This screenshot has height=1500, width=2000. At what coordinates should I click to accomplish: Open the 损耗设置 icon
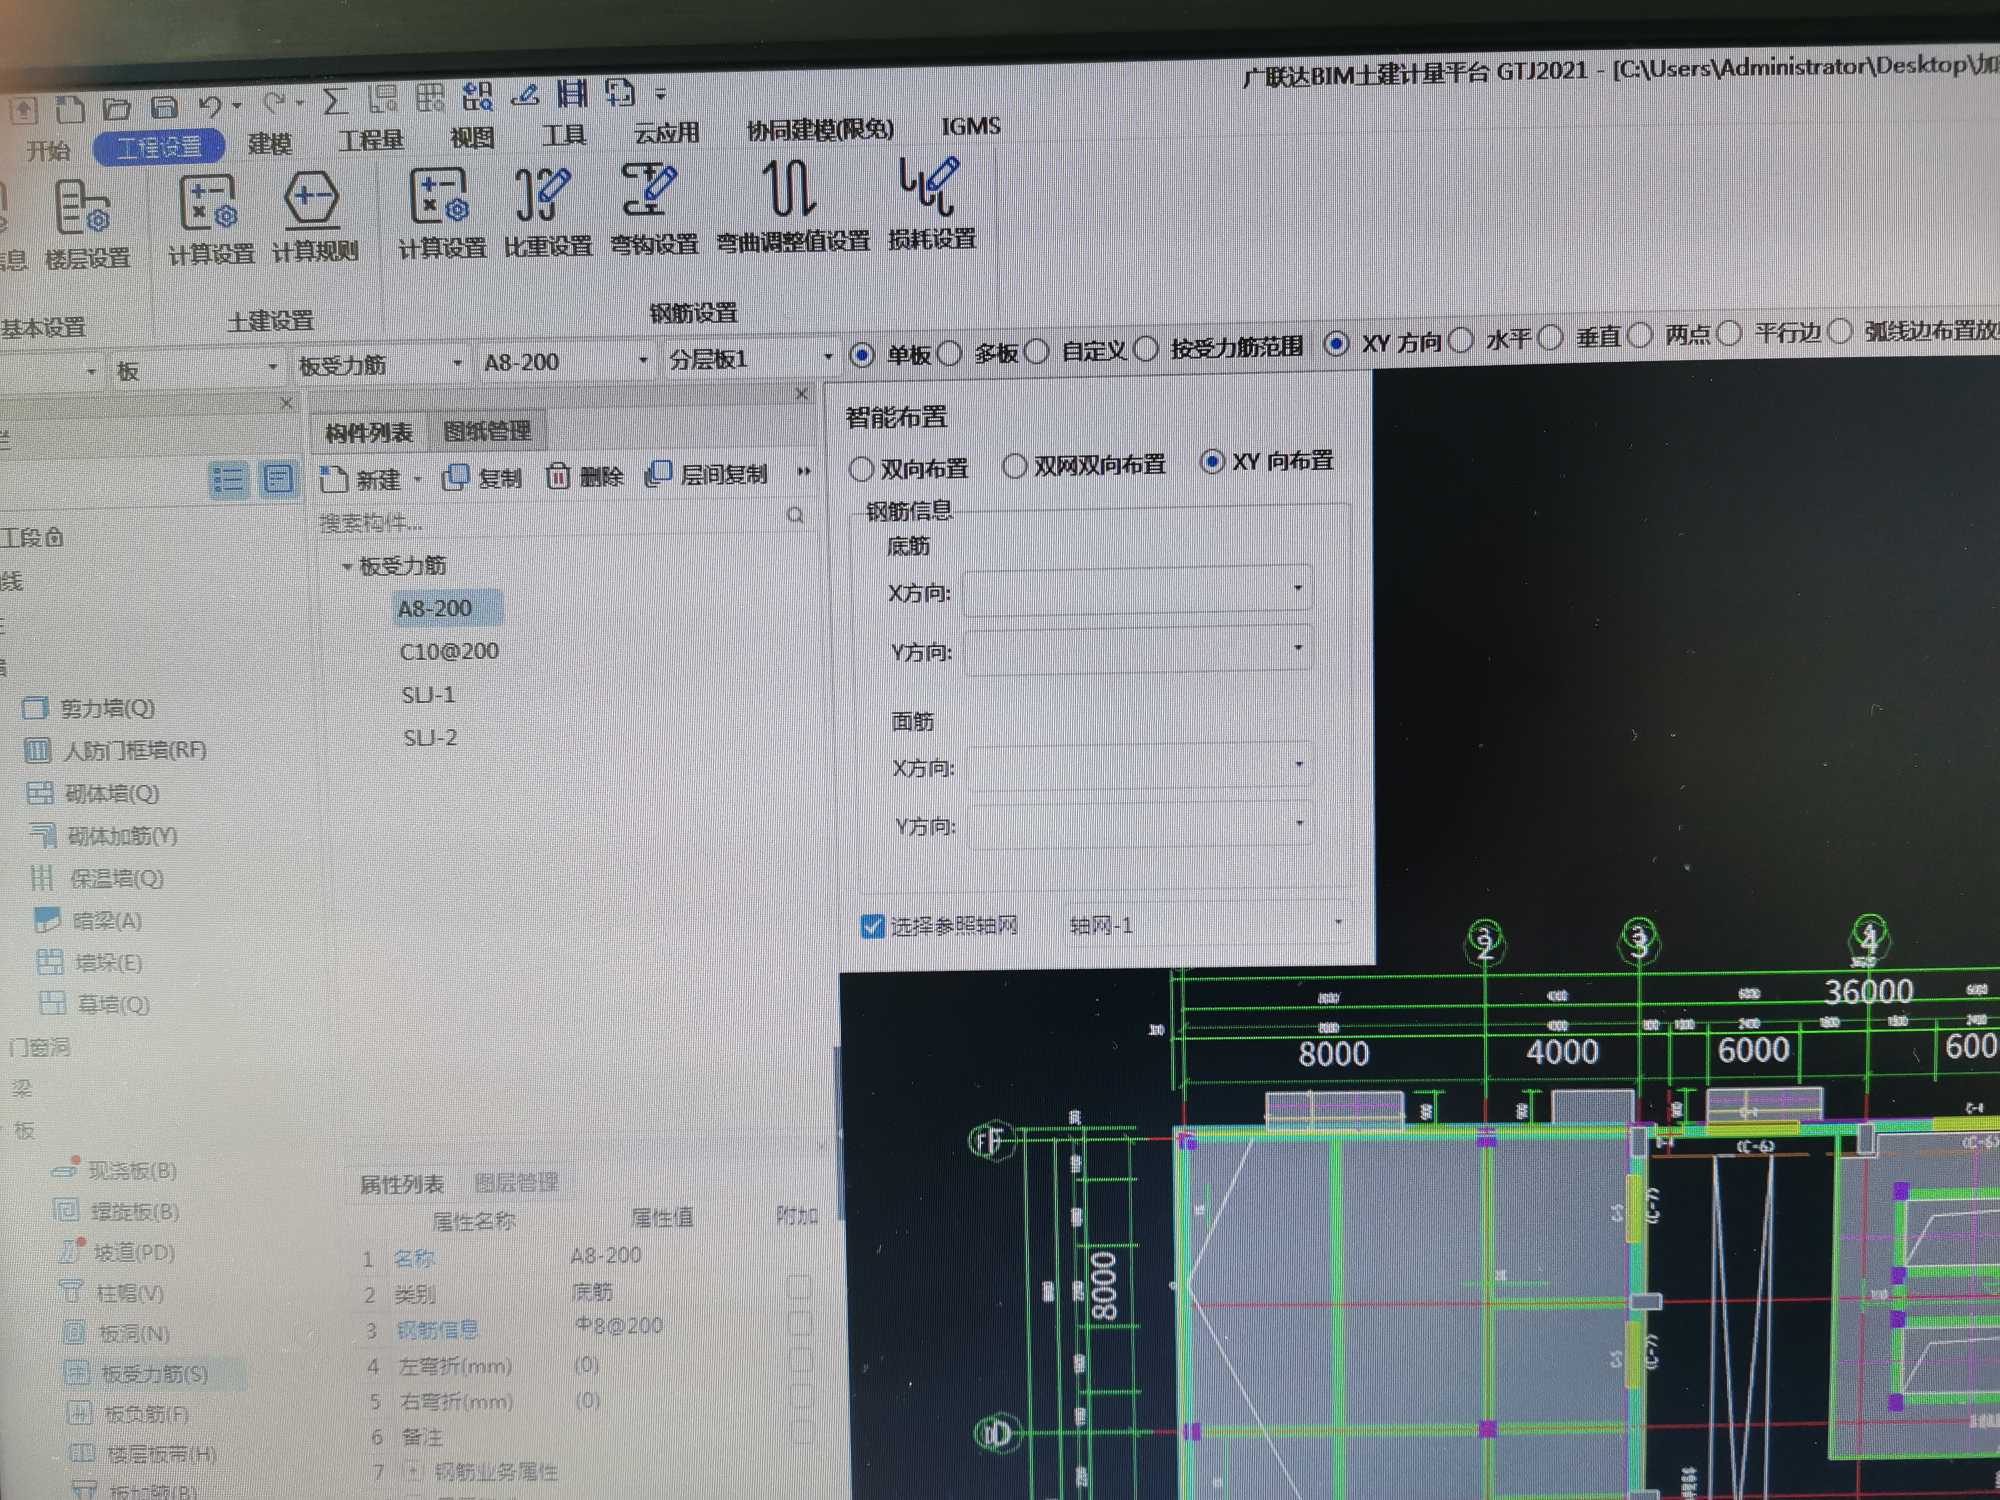[931, 203]
